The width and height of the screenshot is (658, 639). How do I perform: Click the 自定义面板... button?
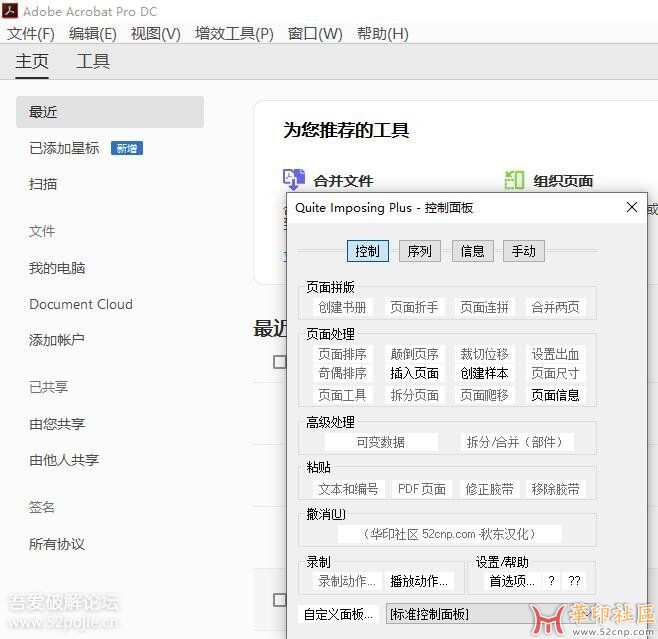(339, 614)
